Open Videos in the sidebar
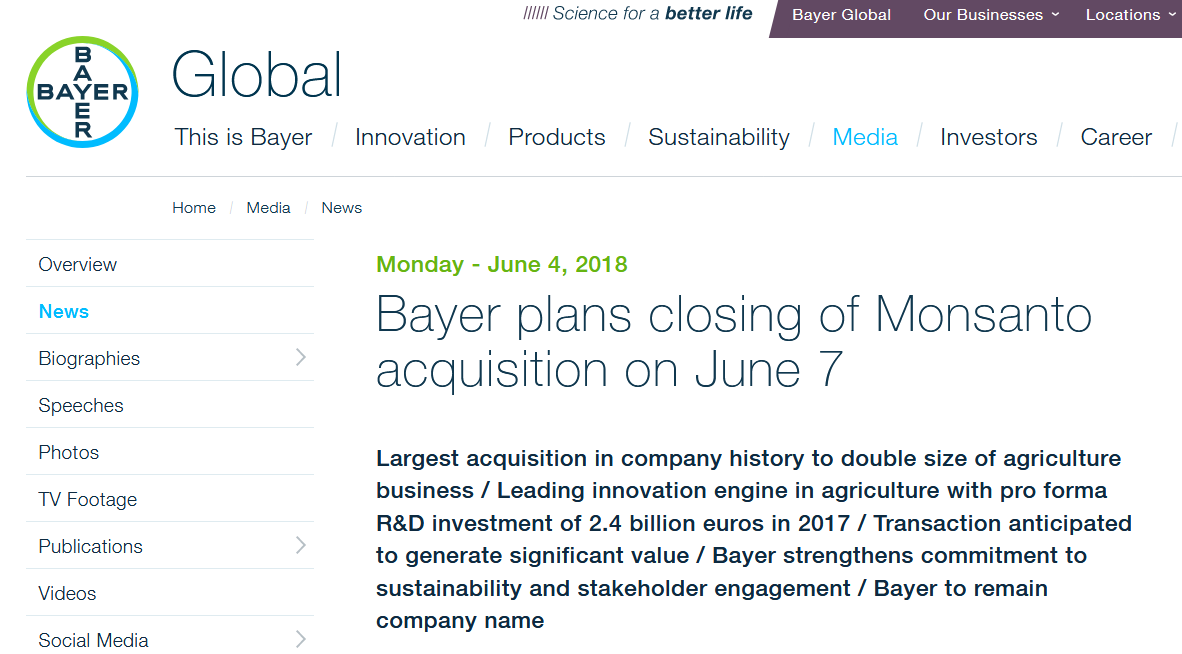This screenshot has width=1182, height=654. point(67,594)
